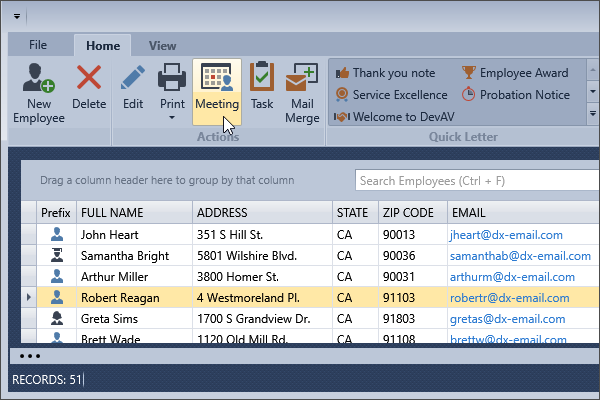Choose the Welcome to DevAV letter

[x=395, y=116]
